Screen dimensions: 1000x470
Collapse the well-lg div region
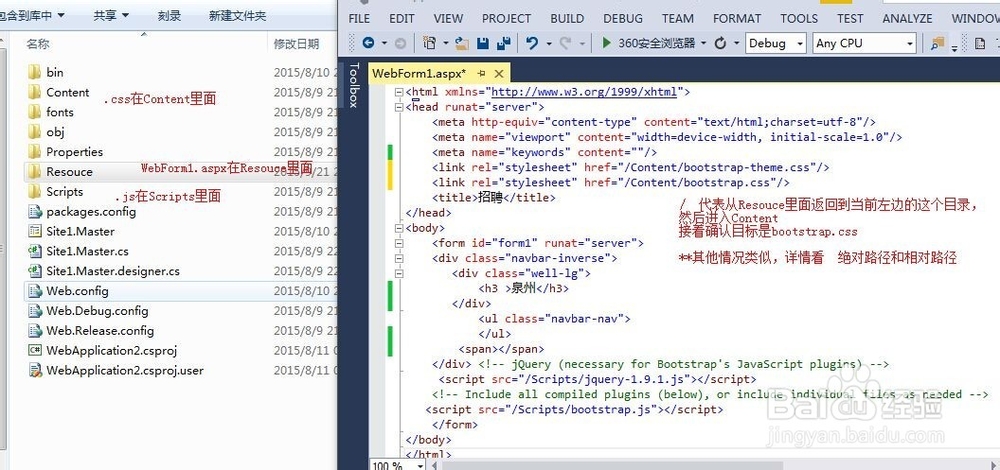coord(399,274)
